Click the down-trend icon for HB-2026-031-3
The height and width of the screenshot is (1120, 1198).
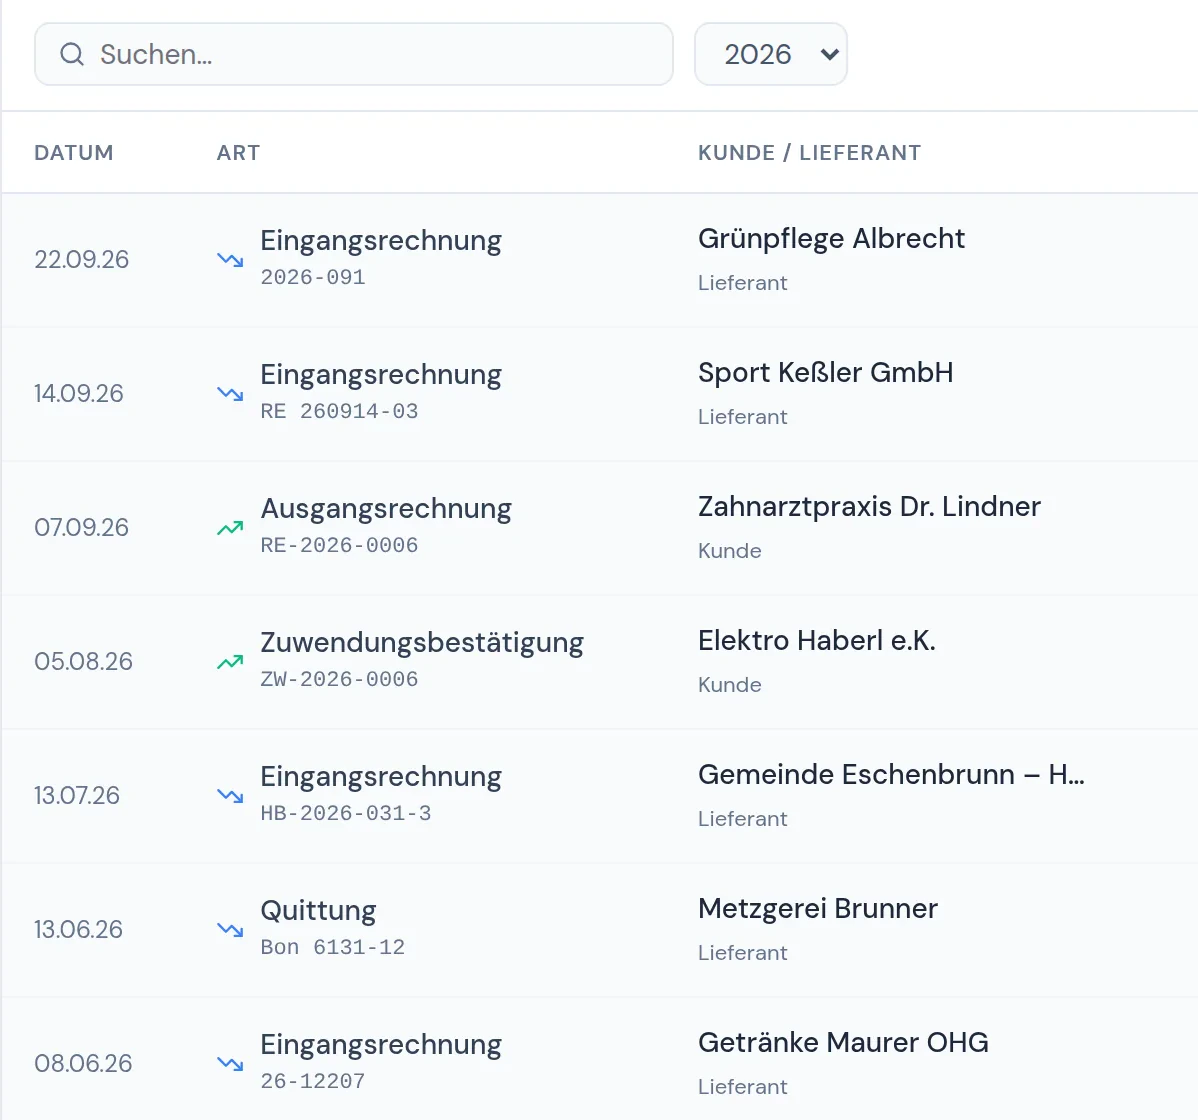tap(230, 795)
